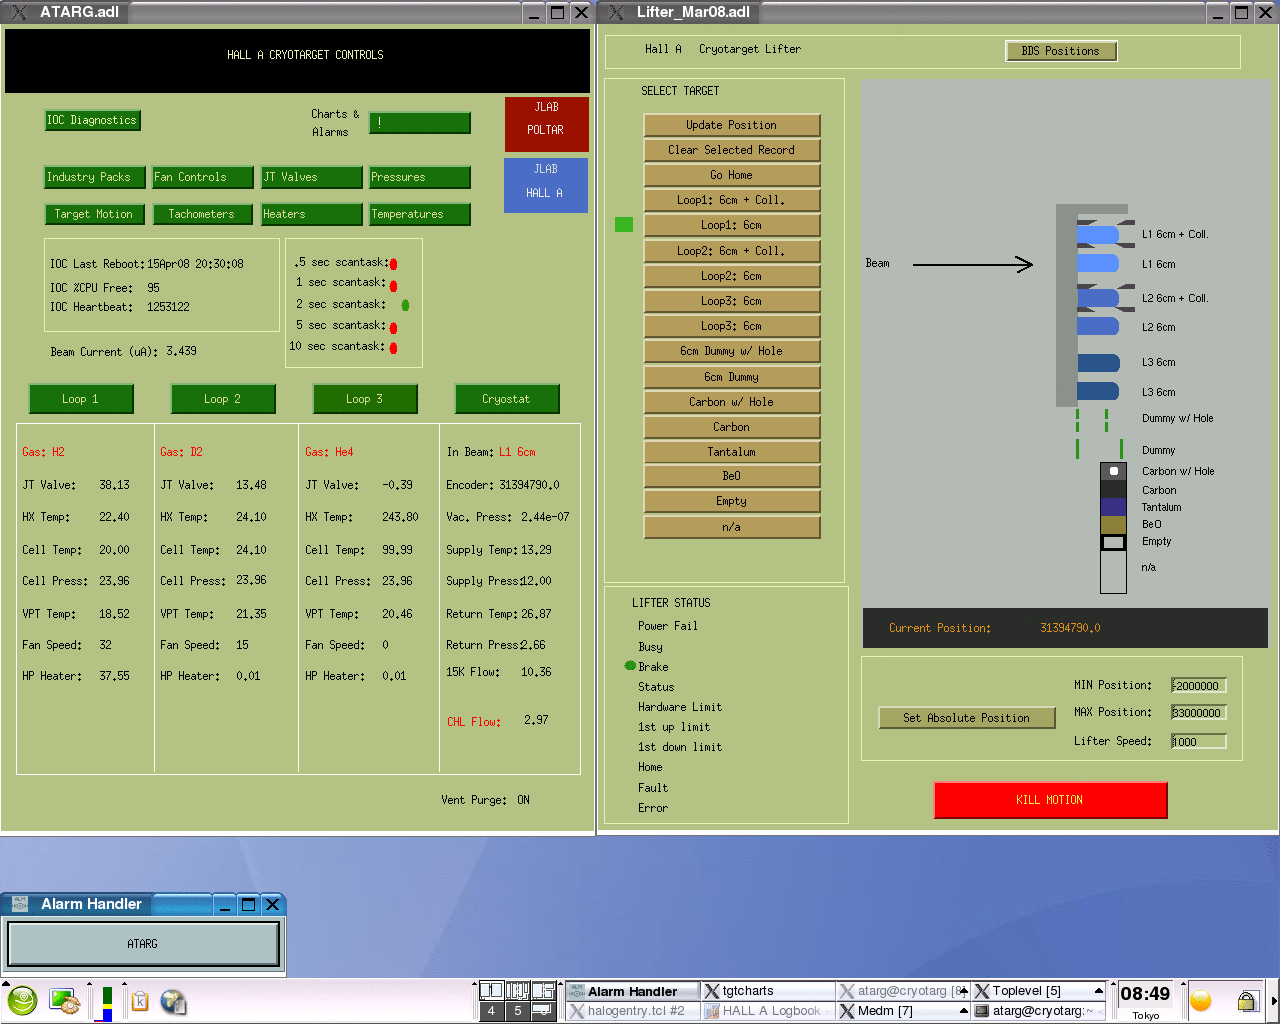Screen dimensions: 1280x1024
Task: Click the X icon on ATARG.adl title bar
Action: tap(18, 12)
